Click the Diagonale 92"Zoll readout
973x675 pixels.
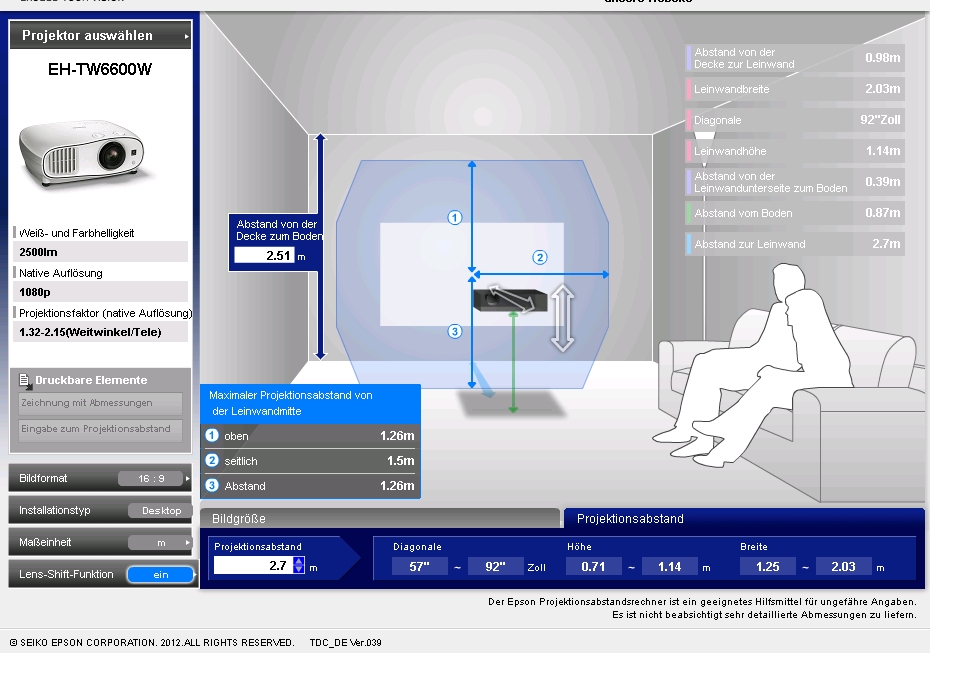pyautogui.click(x=795, y=120)
